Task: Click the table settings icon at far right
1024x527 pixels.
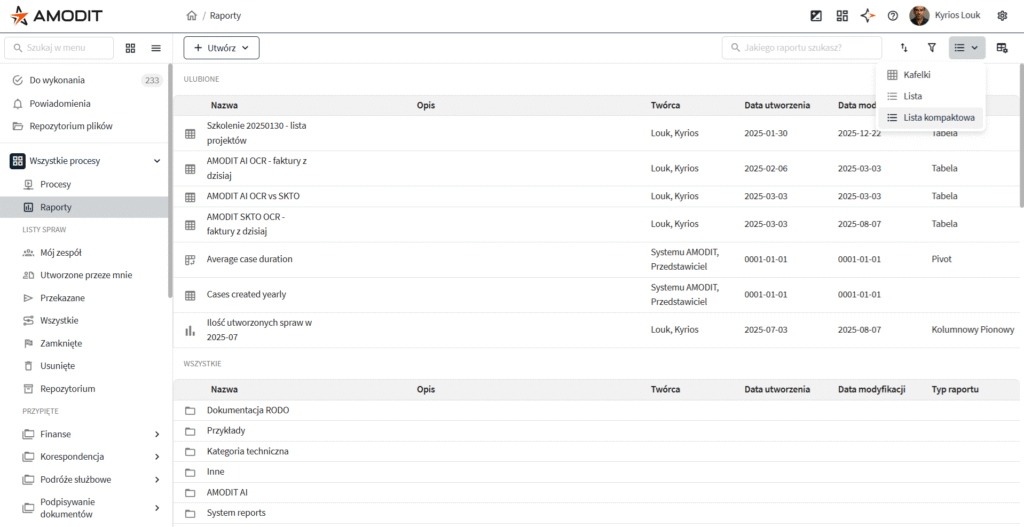Action: (x=1002, y=48)
